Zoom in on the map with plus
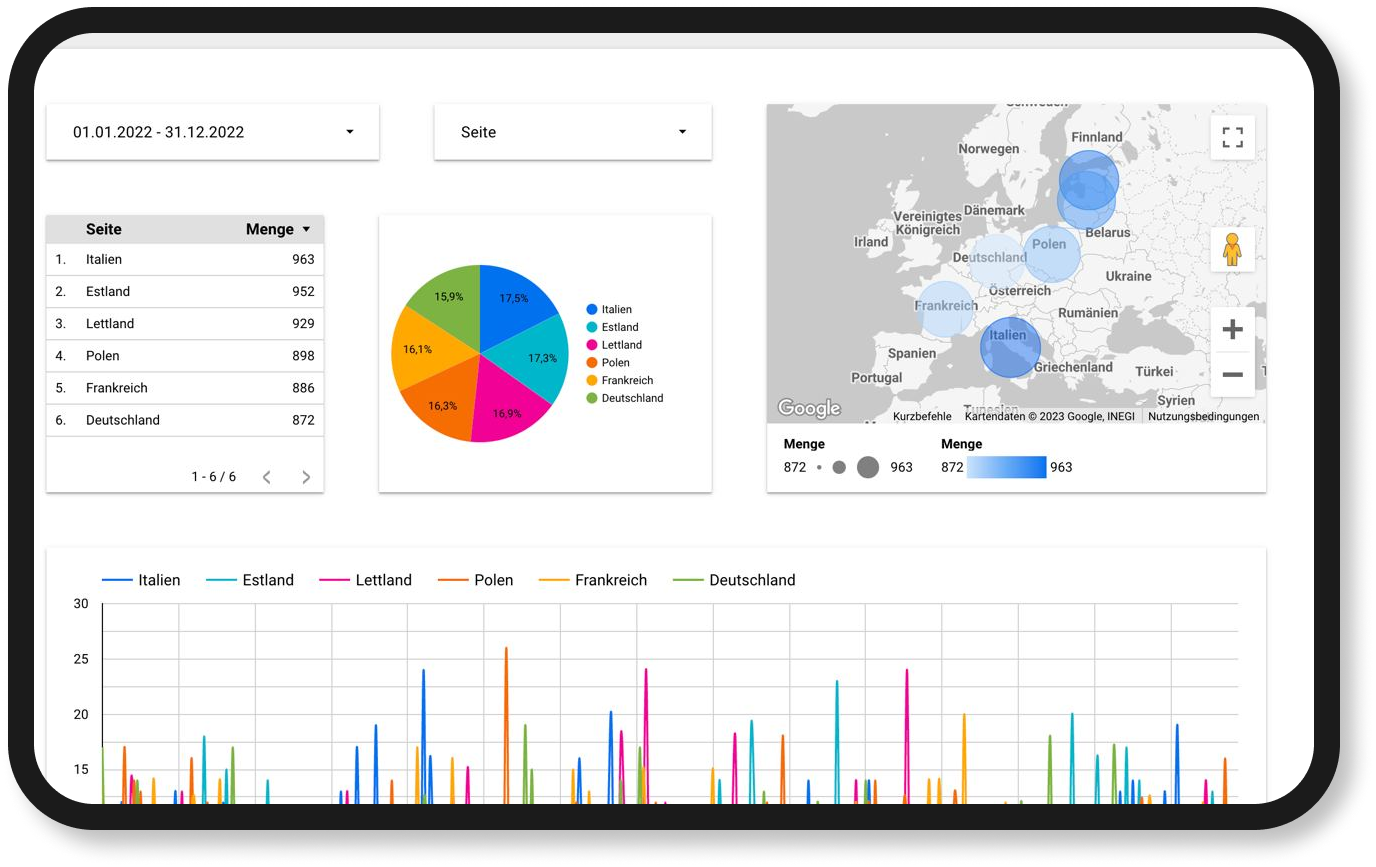This screenshot has height=867, width=1376. (1232, 329)
